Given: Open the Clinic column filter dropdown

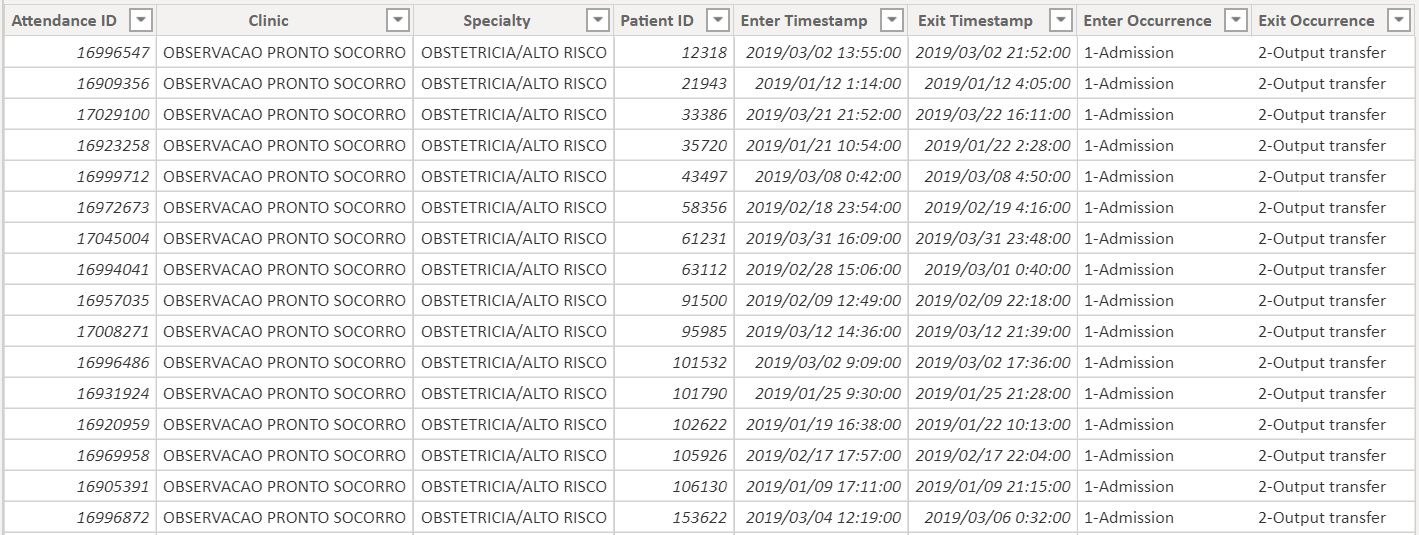Looking at the screenshot, I should point(398,20).
